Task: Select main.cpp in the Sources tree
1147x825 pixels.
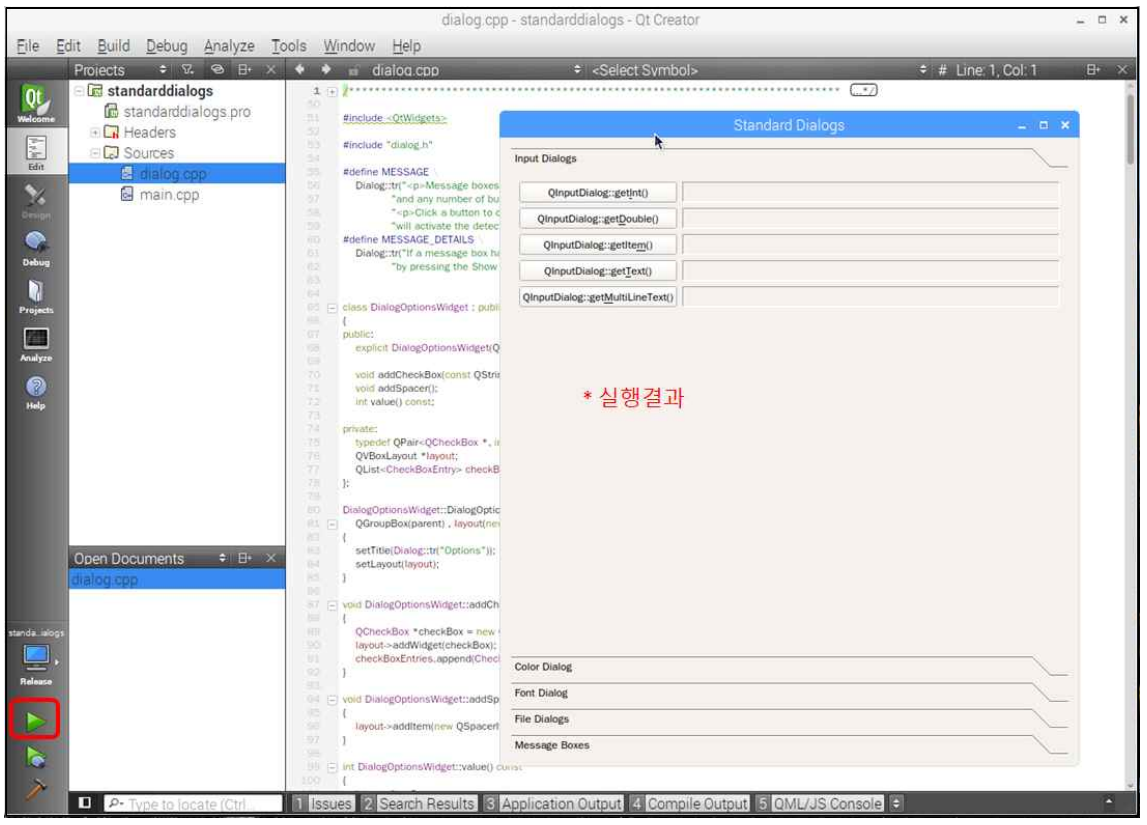Action: 168,195
